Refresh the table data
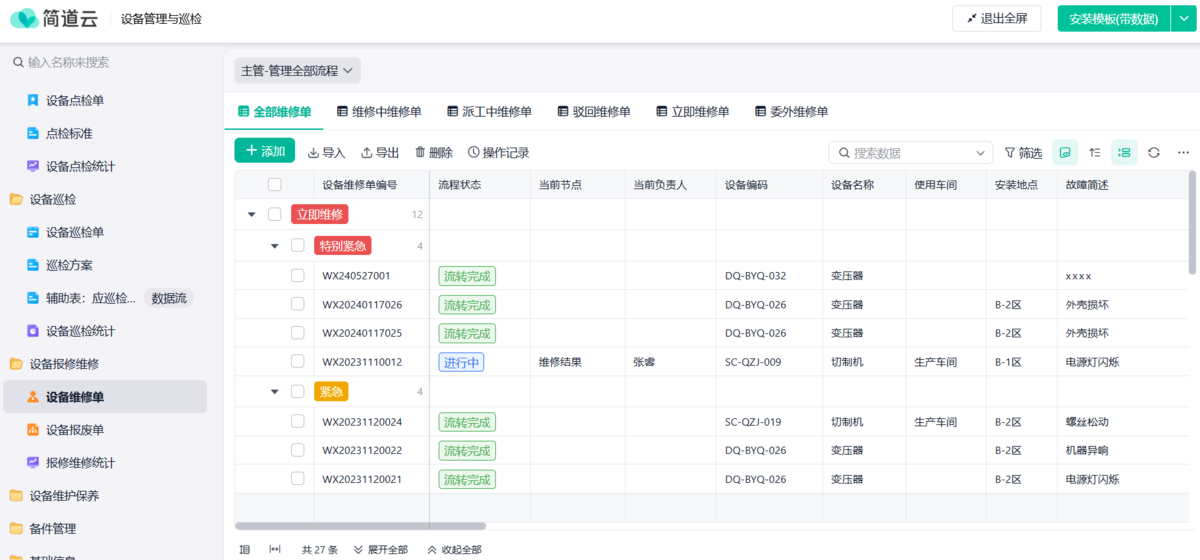The width and height of the screenshot is (1200, 560). click(1154, 152)
